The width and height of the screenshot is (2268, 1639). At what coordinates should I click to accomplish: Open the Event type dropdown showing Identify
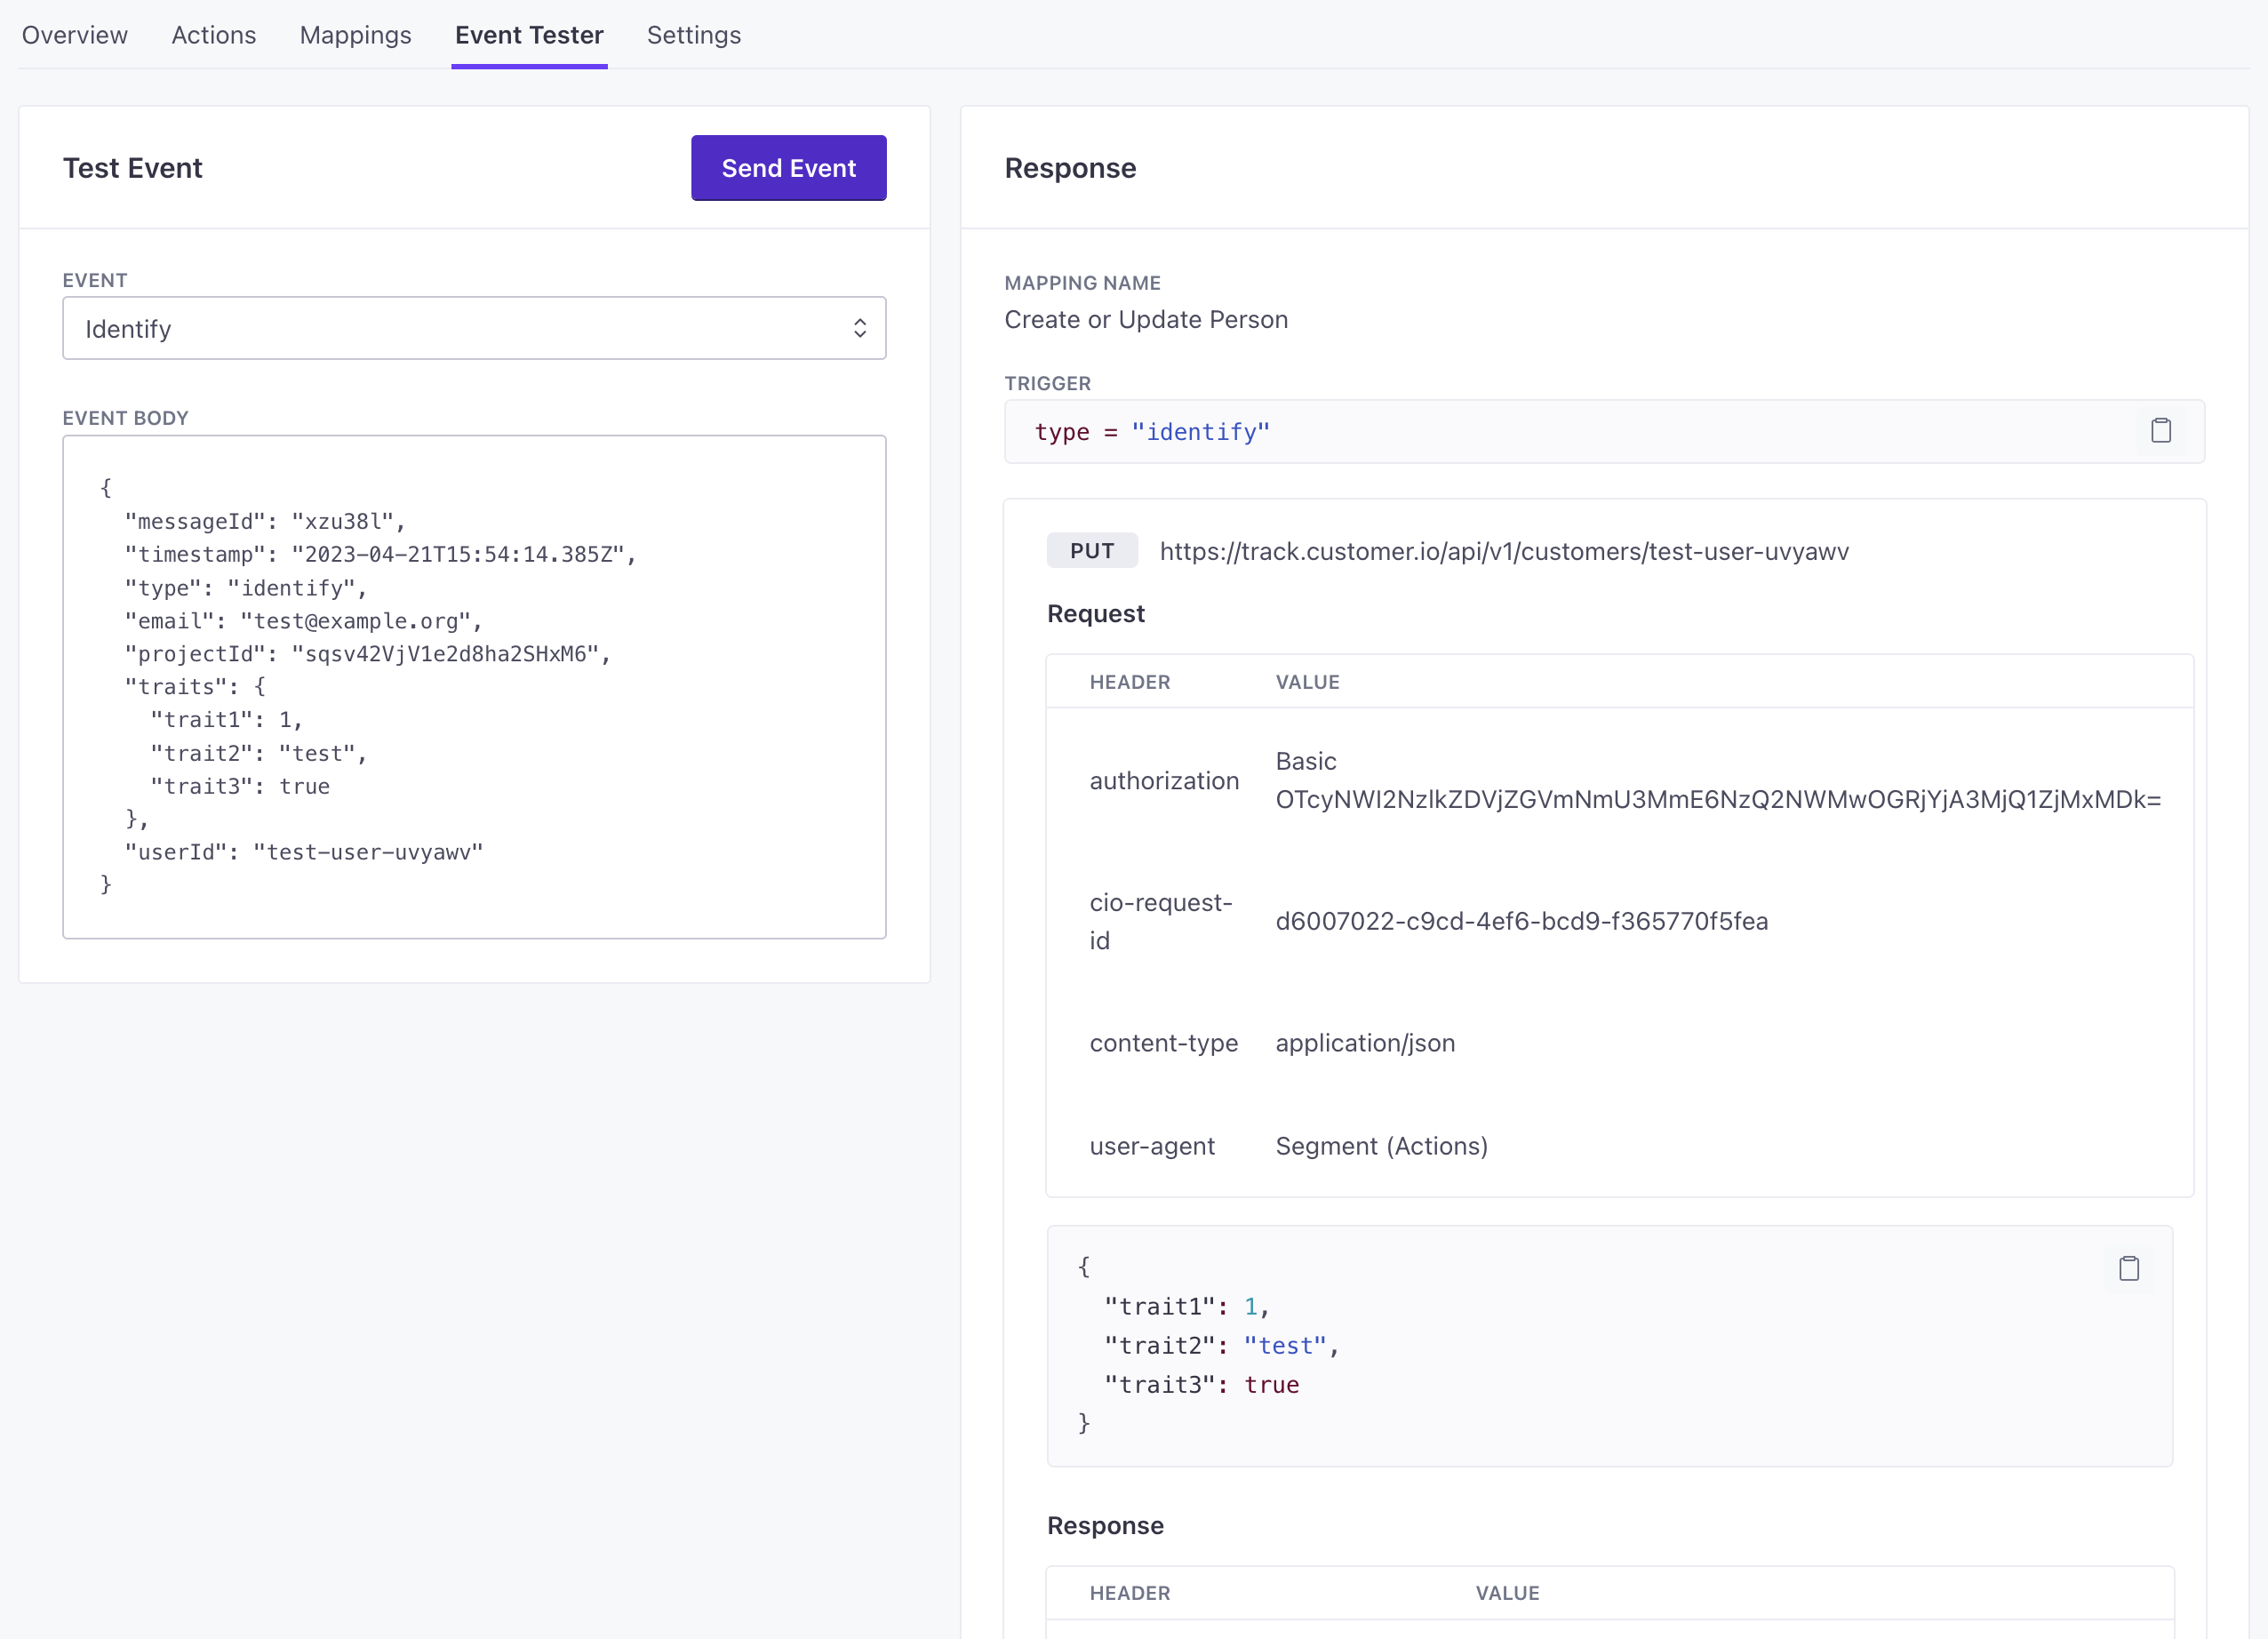[474, 328]
